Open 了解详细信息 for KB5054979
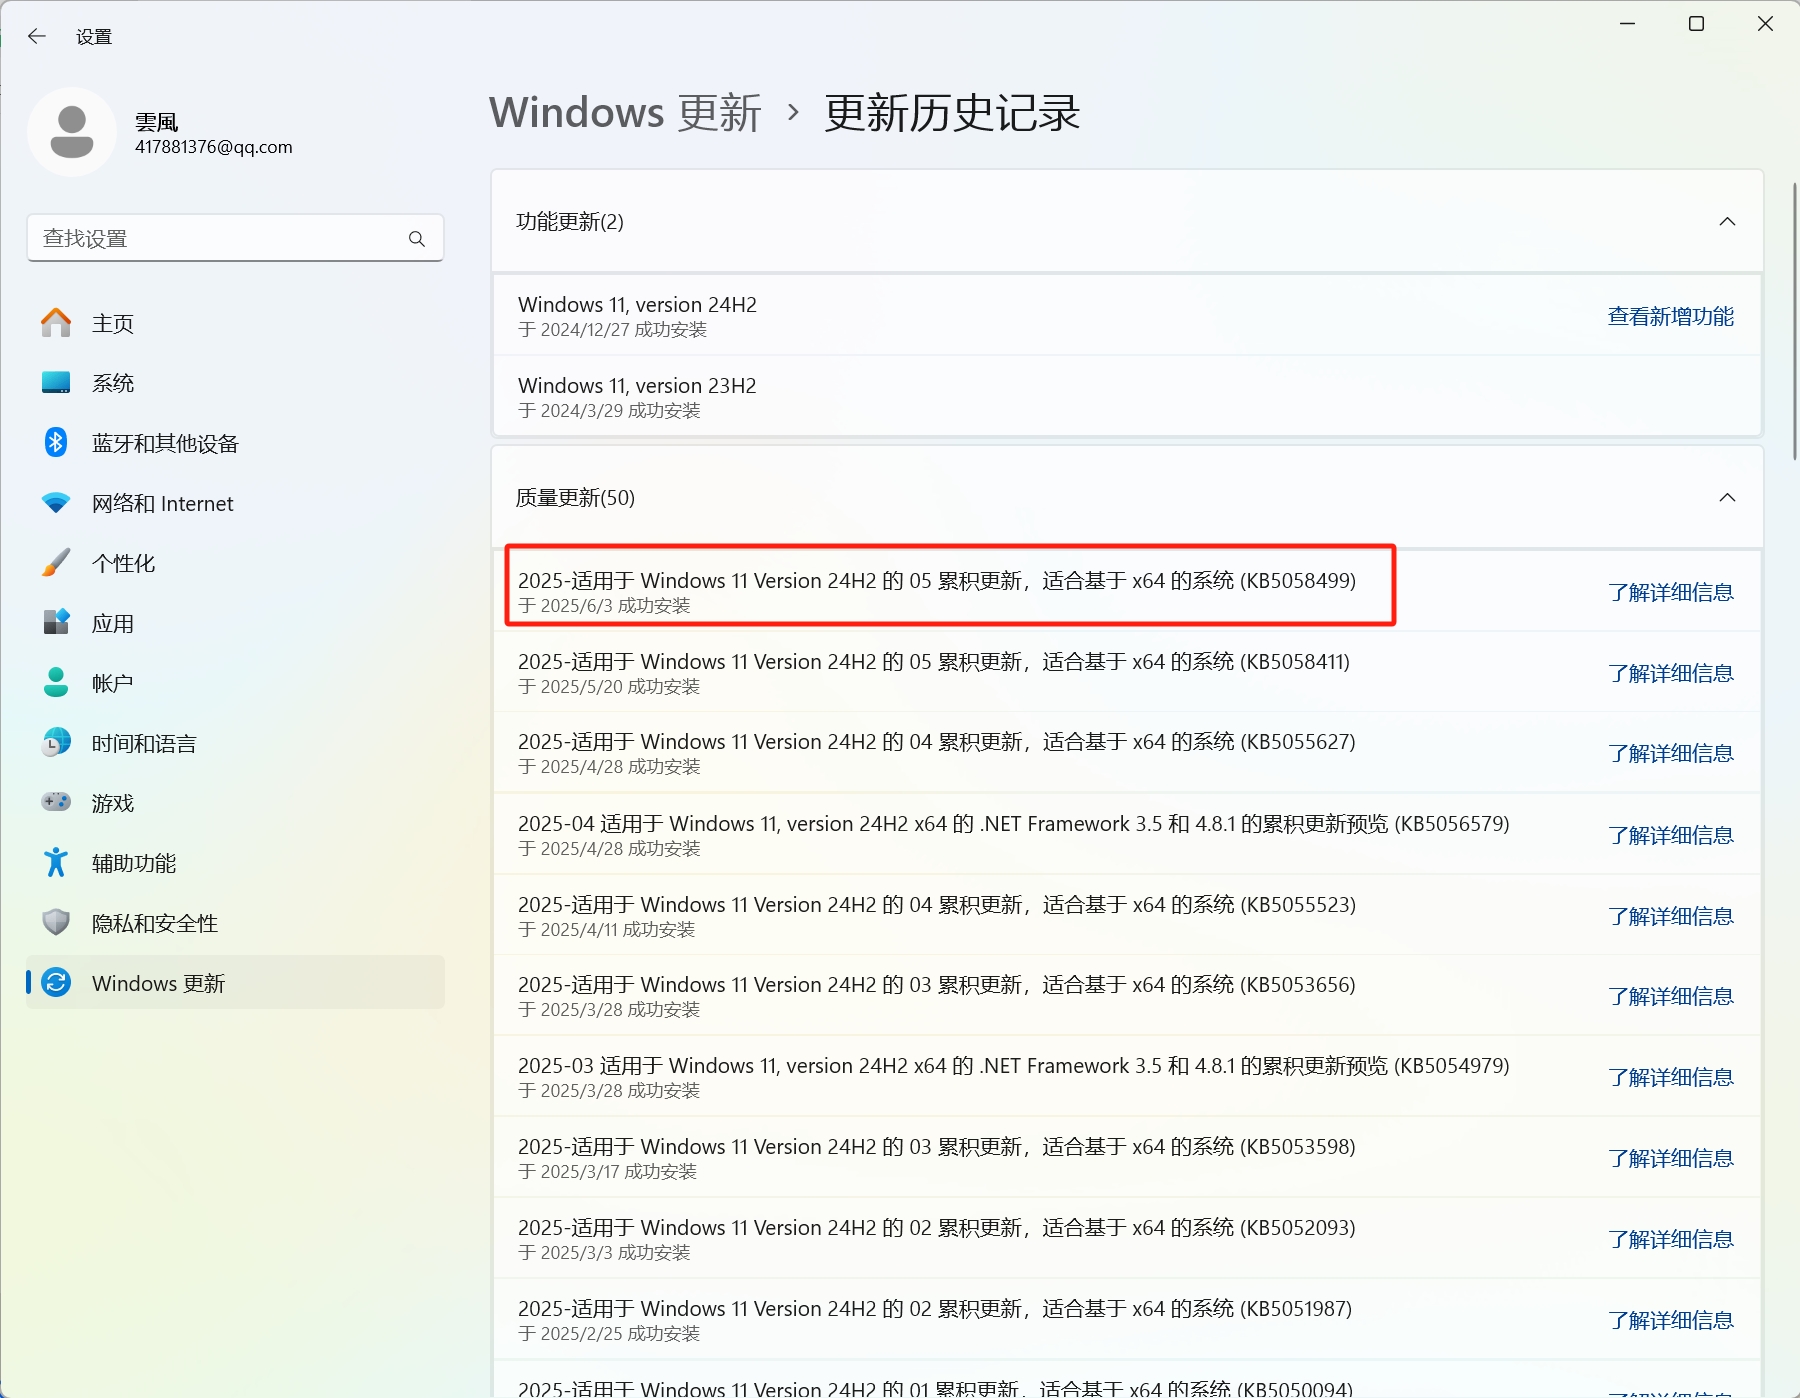 coord(1670,1077)
